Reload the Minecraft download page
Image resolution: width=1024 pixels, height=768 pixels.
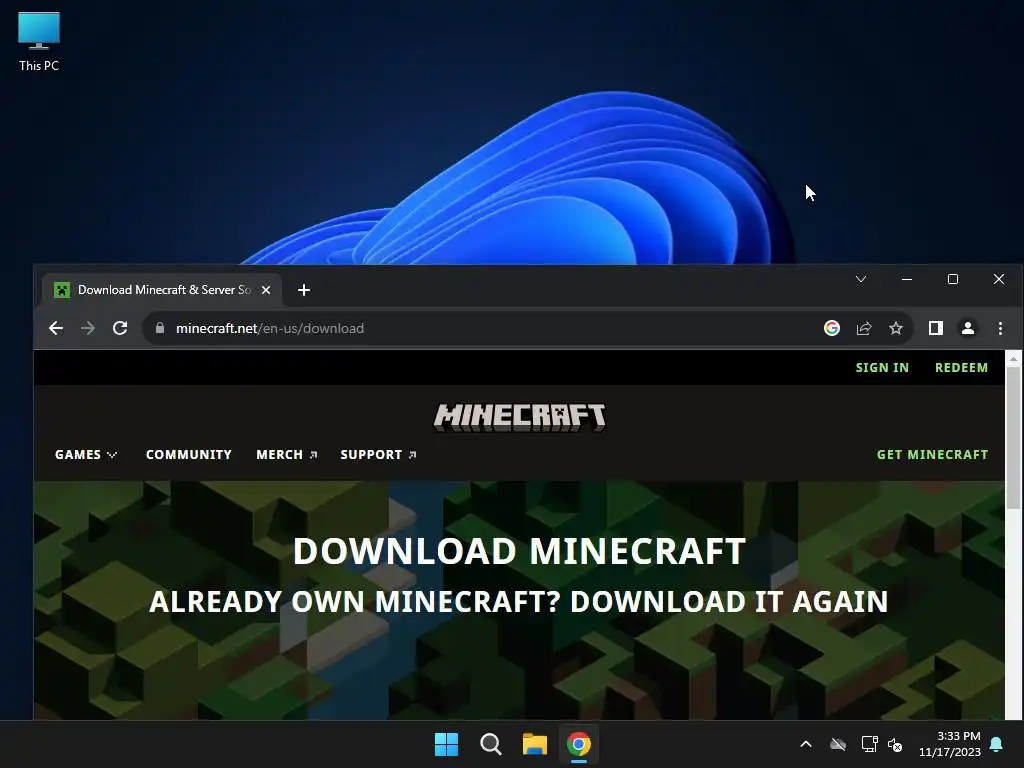tap(120, 328)
